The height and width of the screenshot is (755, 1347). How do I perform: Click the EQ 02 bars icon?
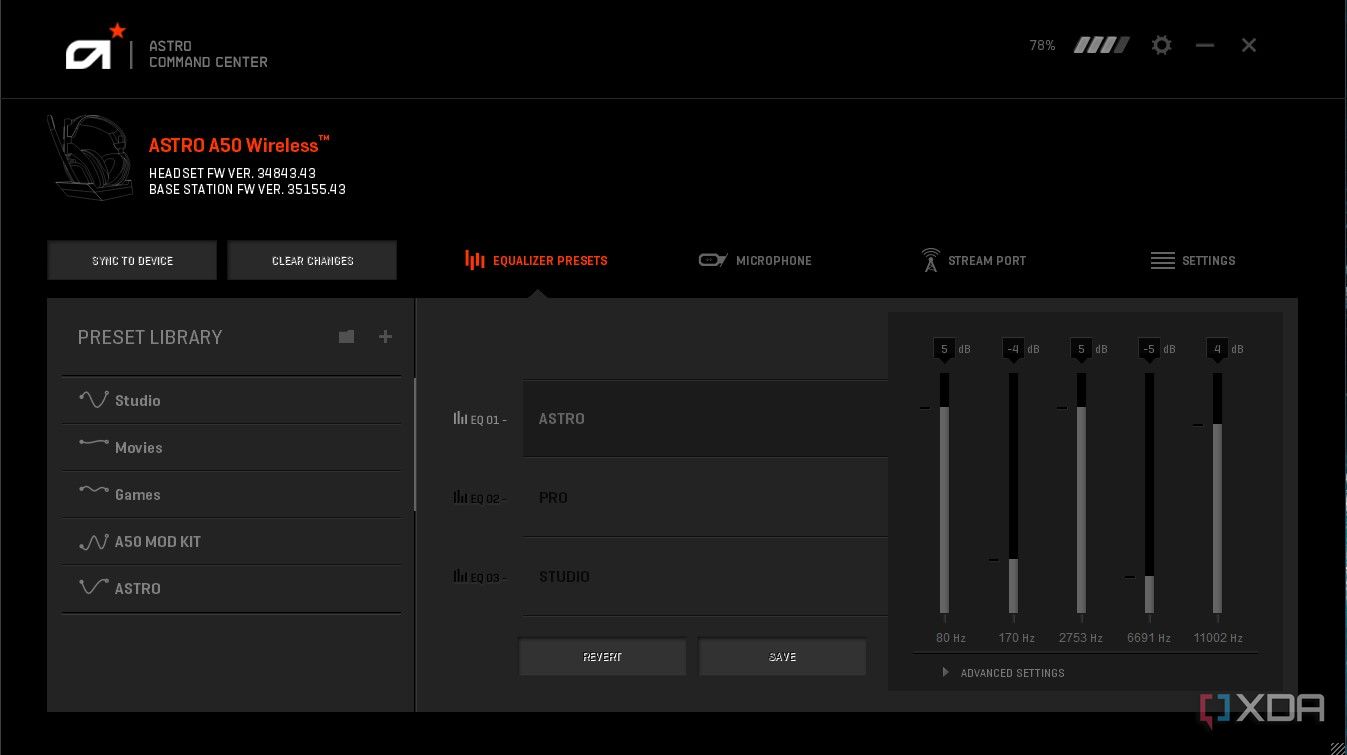(460, 497)
